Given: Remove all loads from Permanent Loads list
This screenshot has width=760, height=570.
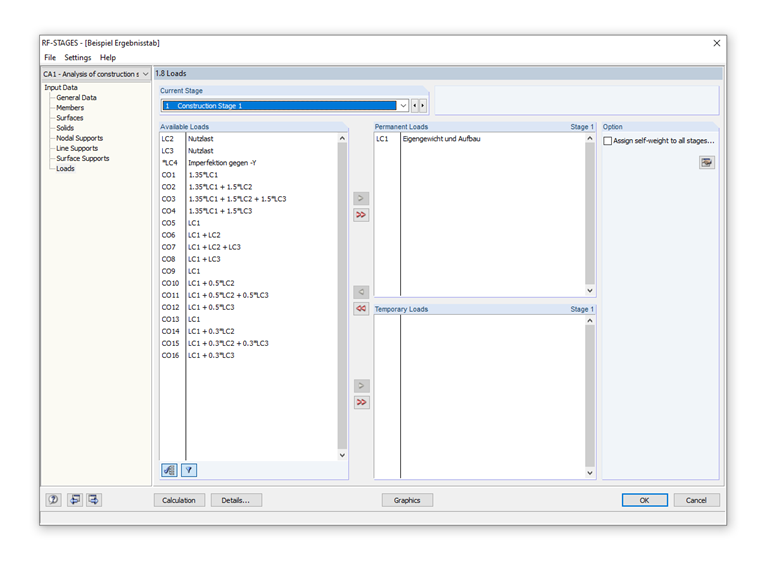Looking at the screenshot, I should coord(361,308).
